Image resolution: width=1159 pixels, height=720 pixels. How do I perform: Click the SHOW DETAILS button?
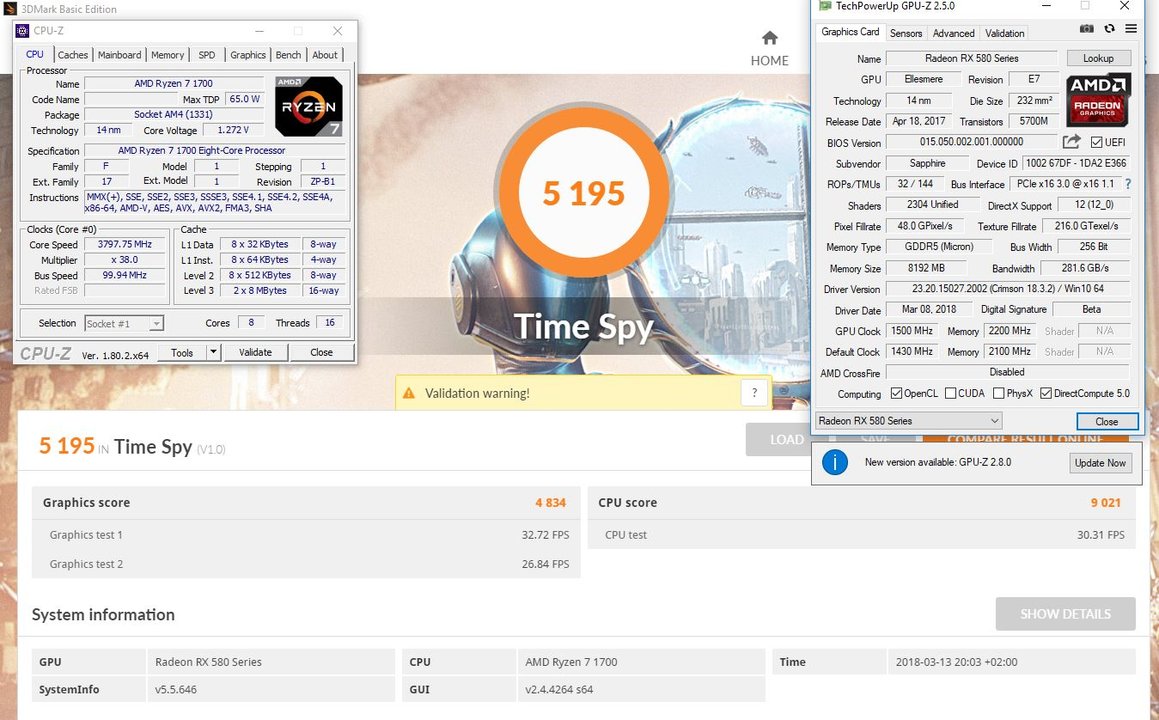coord(1065,614)
